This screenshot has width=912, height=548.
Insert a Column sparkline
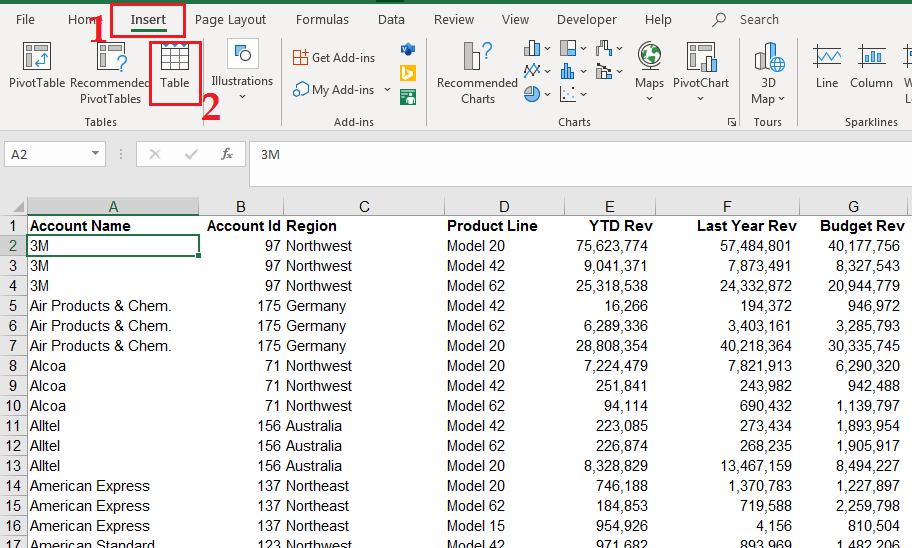tap(871, 65)
